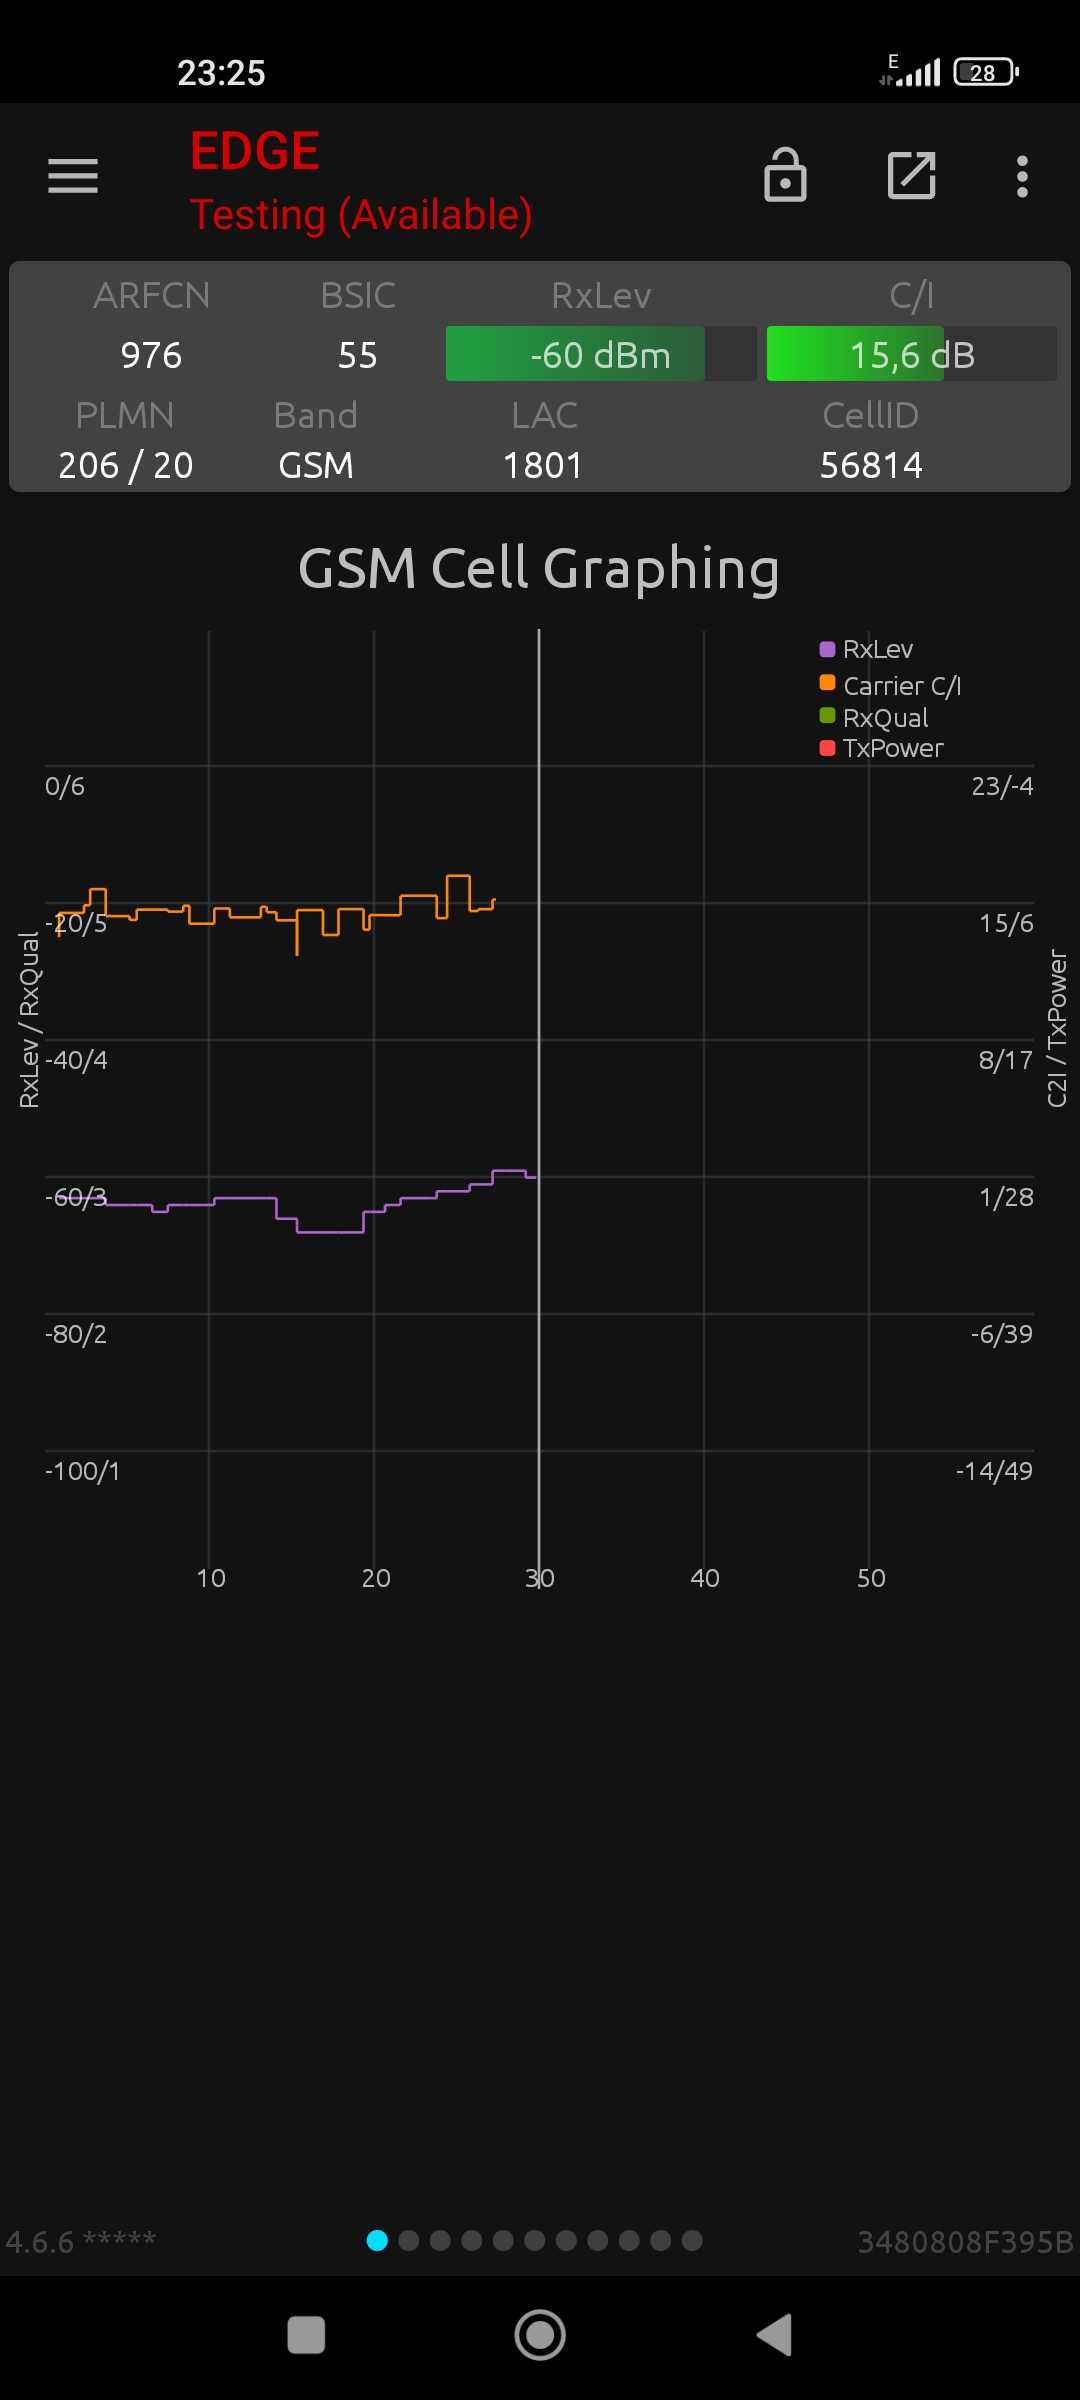The height and width of the screenshot is (2400, 1080).
Task: Open the three-dot overflow menu
Action: tap(1021, 176)
